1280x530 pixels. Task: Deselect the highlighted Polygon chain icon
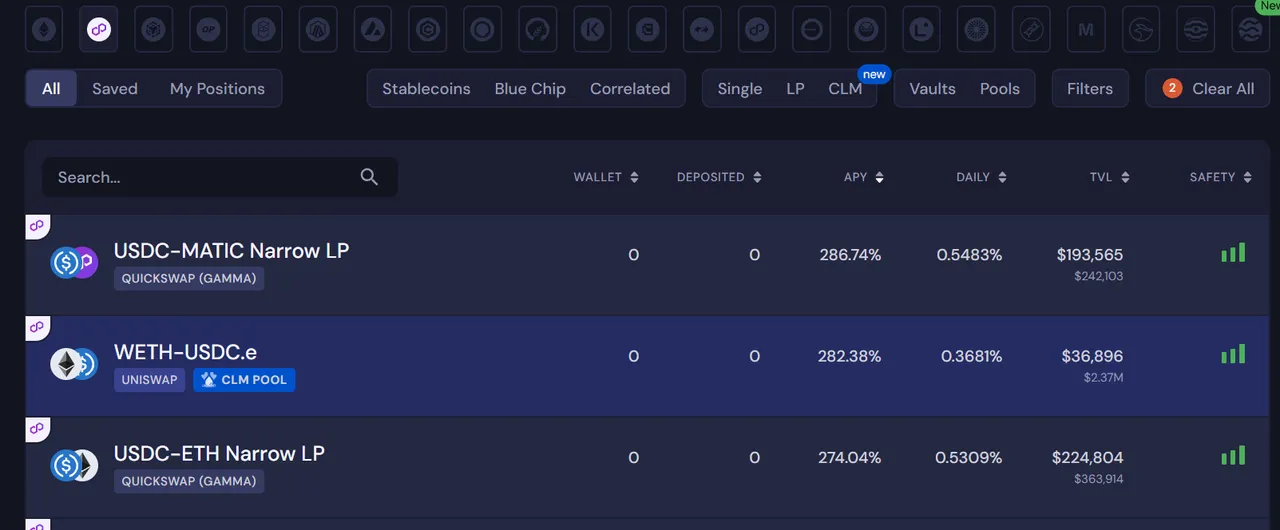(99, 30)
